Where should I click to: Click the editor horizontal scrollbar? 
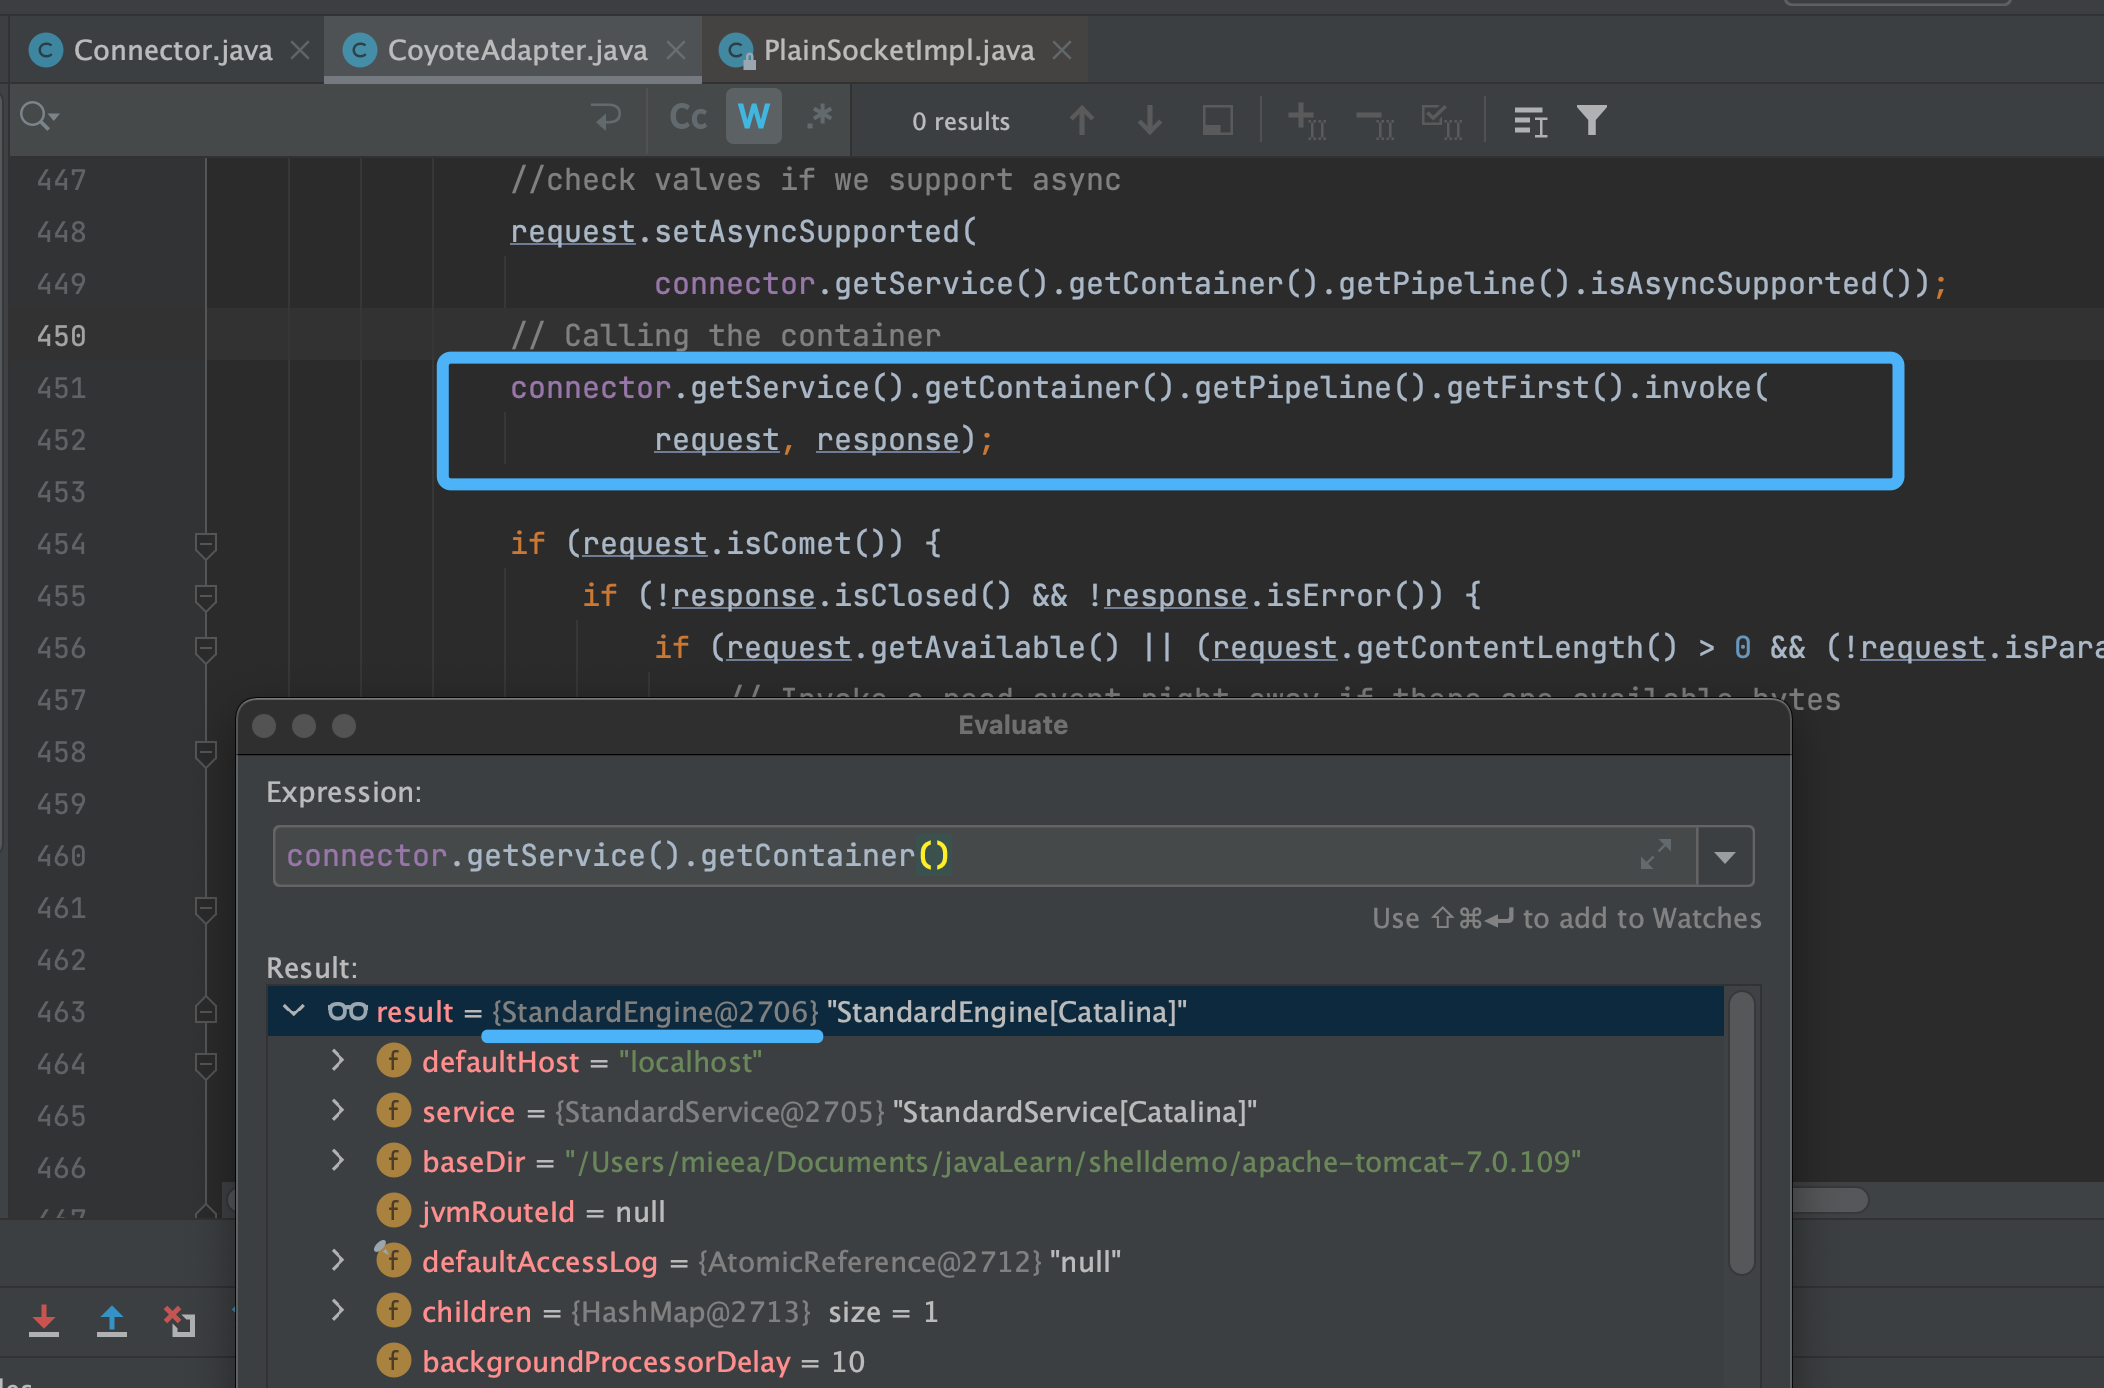1829,1199
